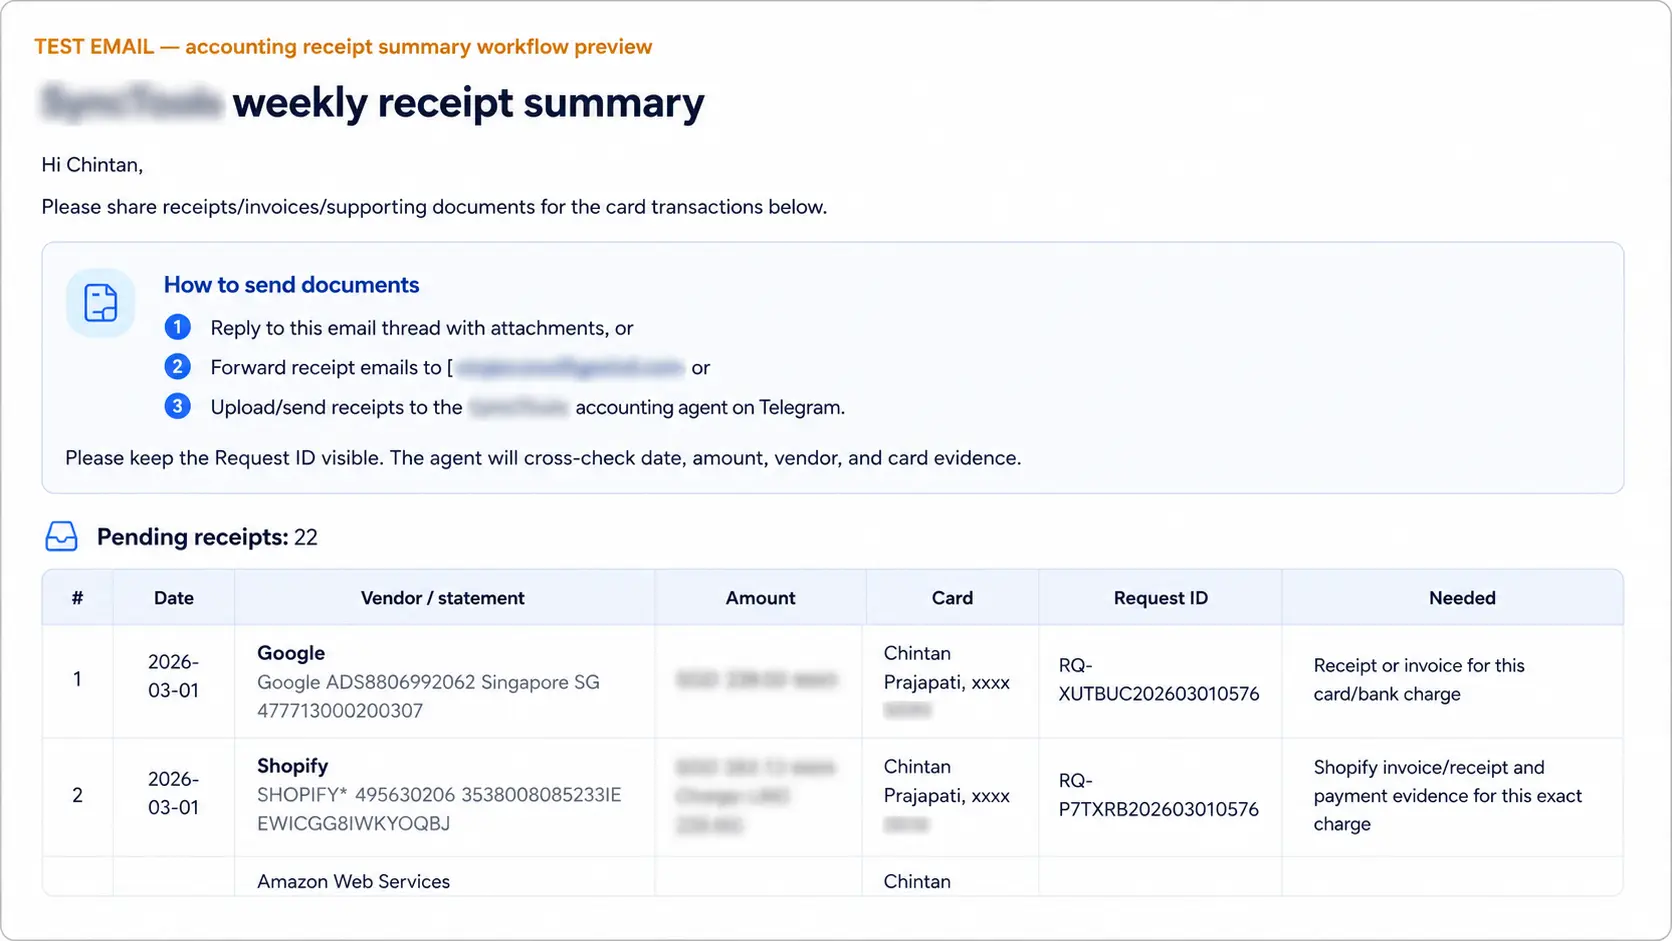Click the '#' column header
This screenshot has width=1672, height=941.
tap(77, 598)
